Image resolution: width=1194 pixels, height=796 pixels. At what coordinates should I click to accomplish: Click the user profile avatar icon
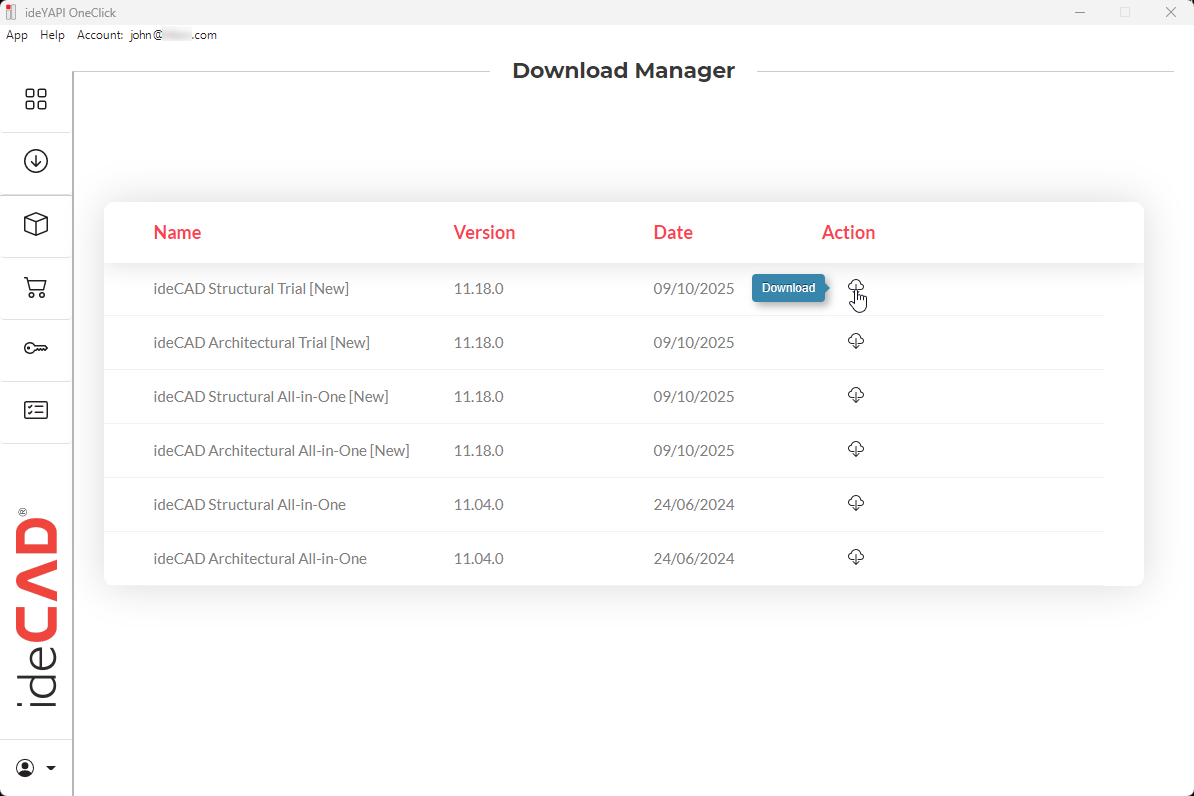coord(25,768)
